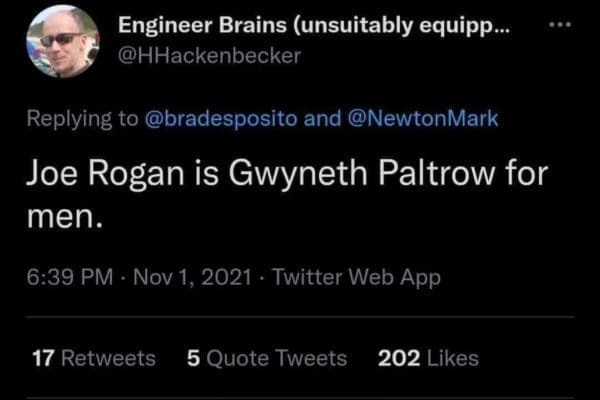This screenshot has width=600, height=400.
Task: Click the @HHackenbecker handle
Action: [x=209, y=56]
